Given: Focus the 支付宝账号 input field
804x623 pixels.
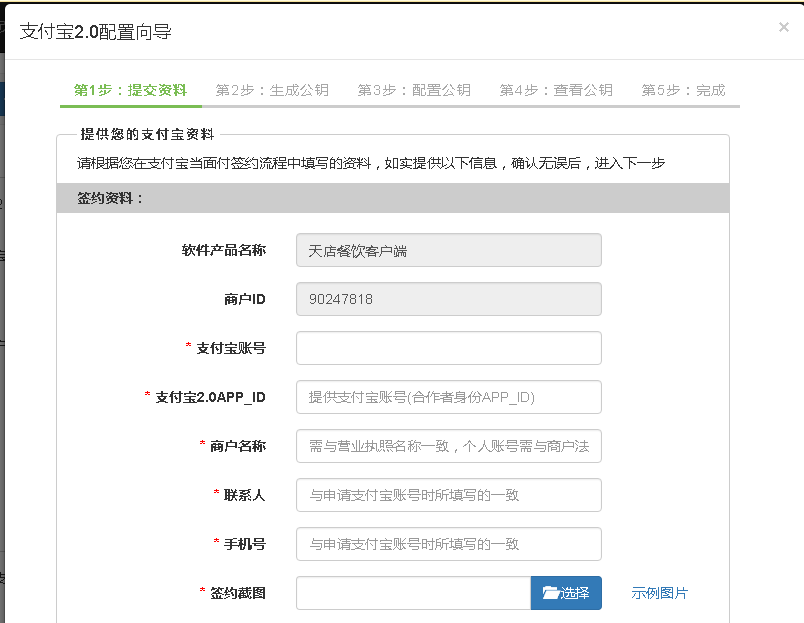Looking at the screenshot, I should point(449,348).
